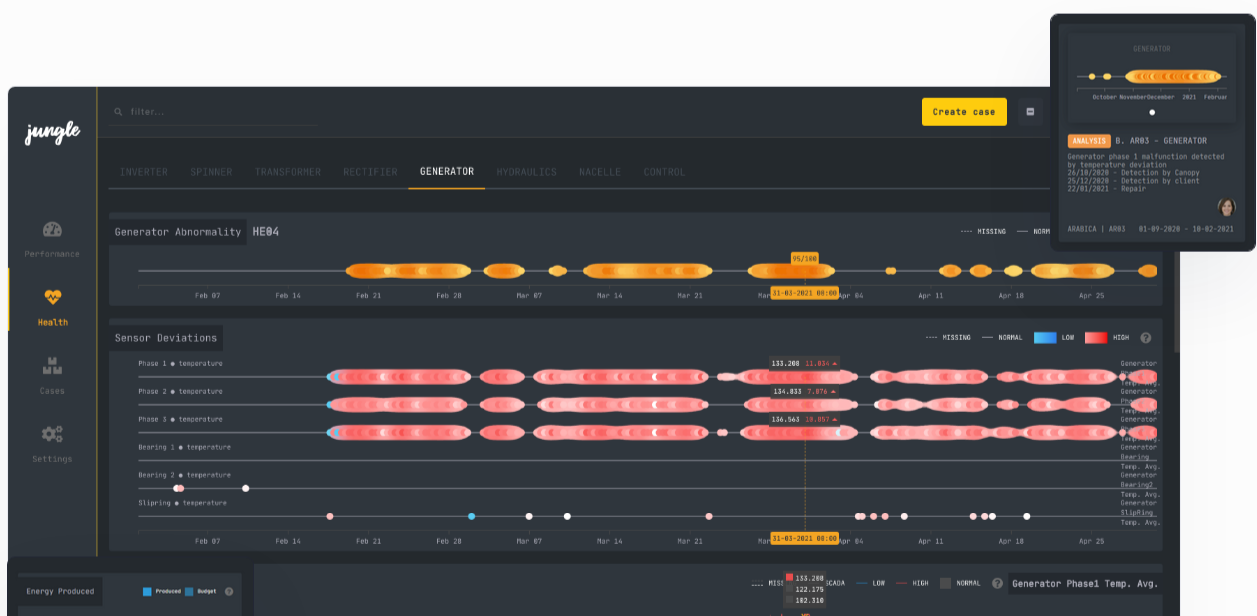
Task: Click the ANALYSIS tag on the case card
Action: tap(1088, 141)
